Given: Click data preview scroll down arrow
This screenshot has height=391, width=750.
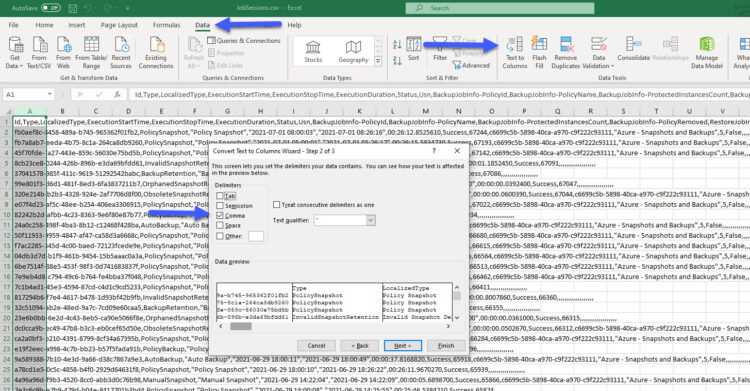Looking at the screenshot, I should 457,317.
